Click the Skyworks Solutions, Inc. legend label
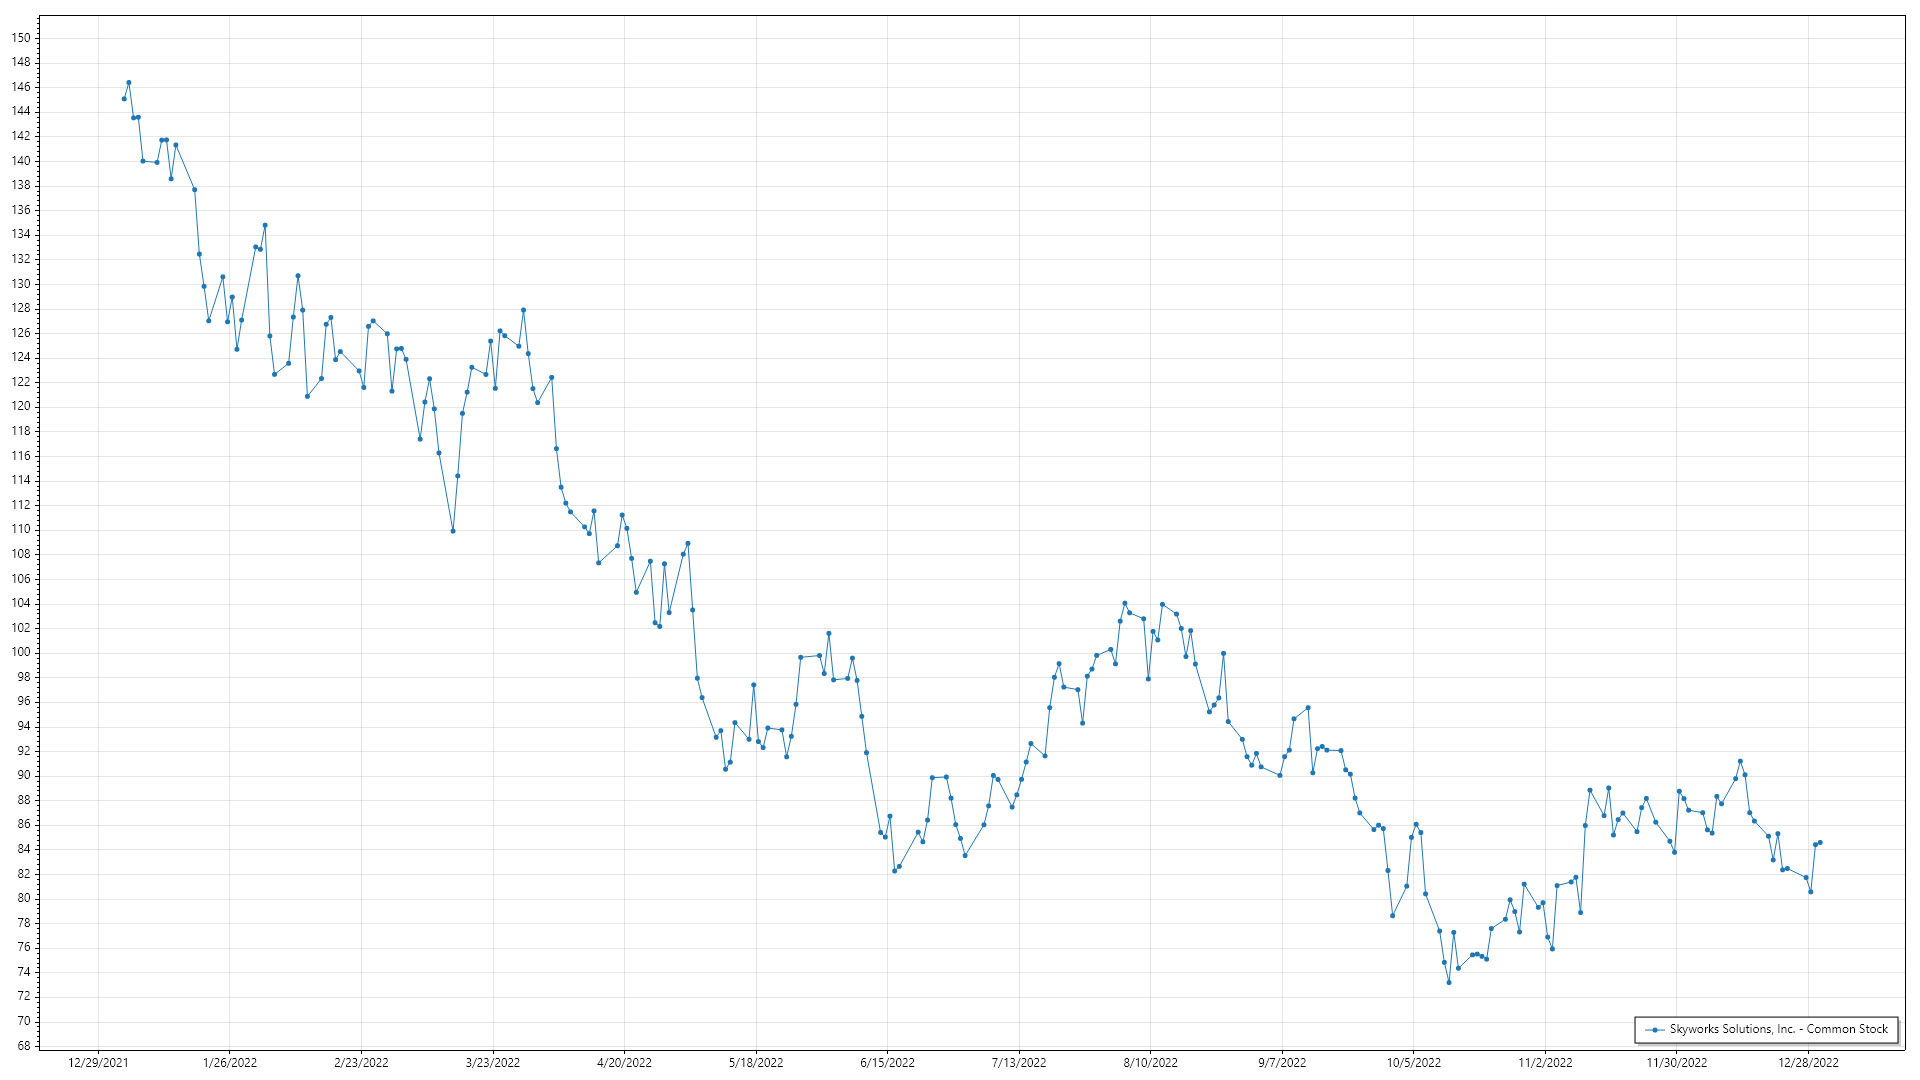1920x1080 pixels. coord(1778,1029)
